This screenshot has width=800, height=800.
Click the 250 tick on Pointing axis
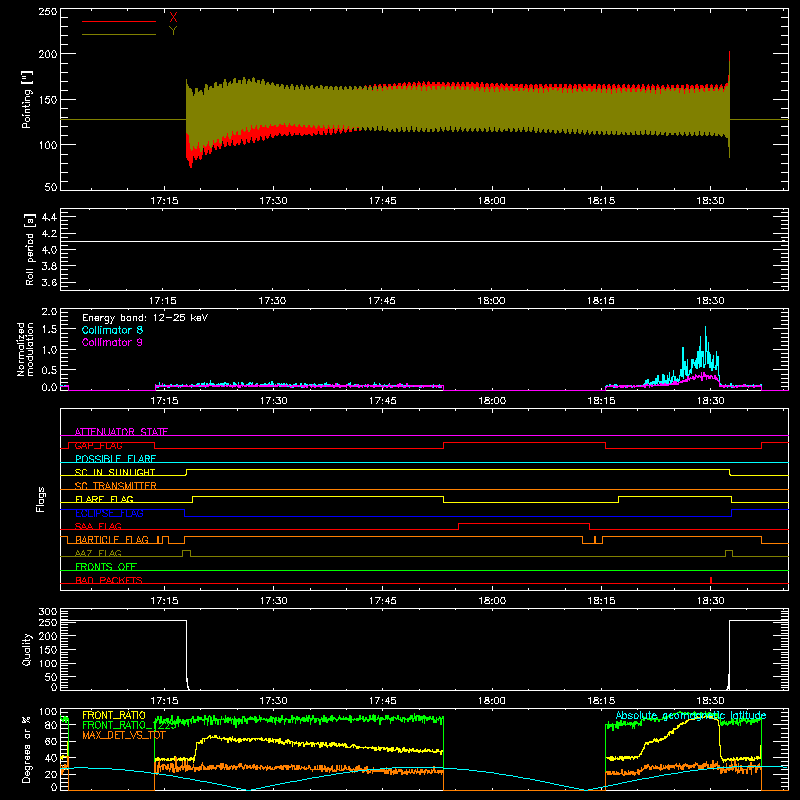point(47,11)
